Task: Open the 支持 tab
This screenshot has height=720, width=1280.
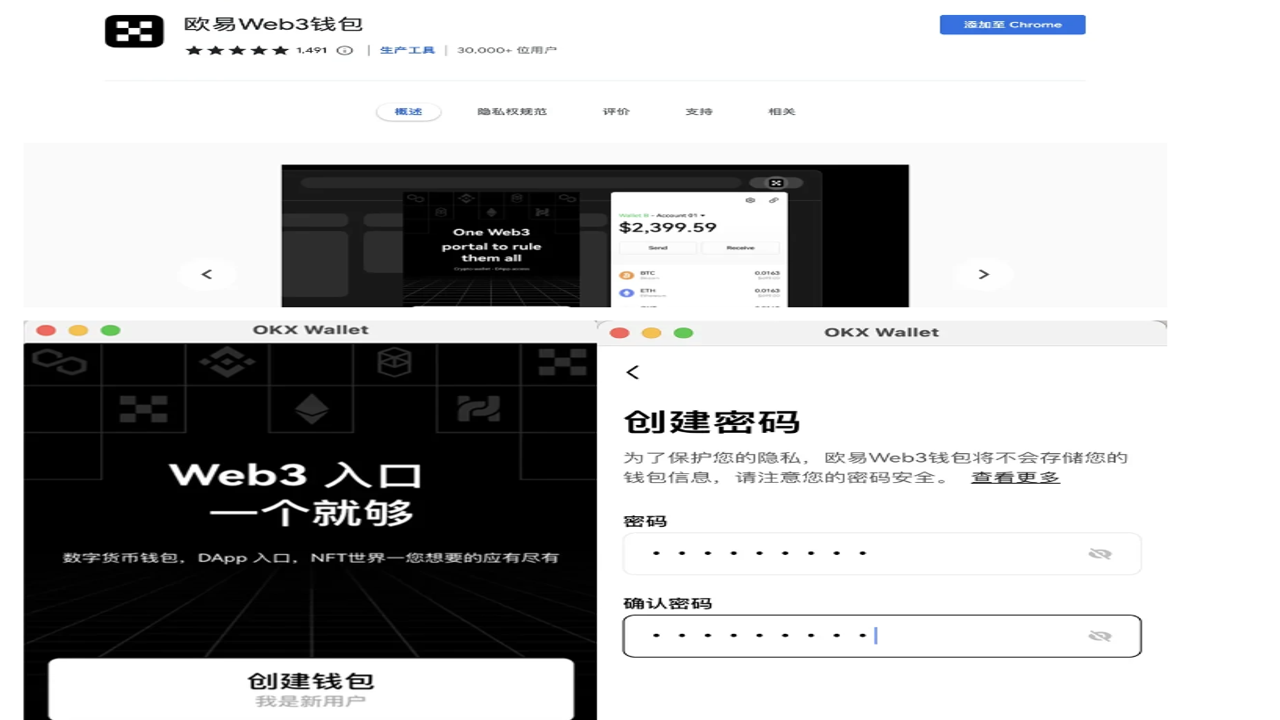Action: coord(699,112)
